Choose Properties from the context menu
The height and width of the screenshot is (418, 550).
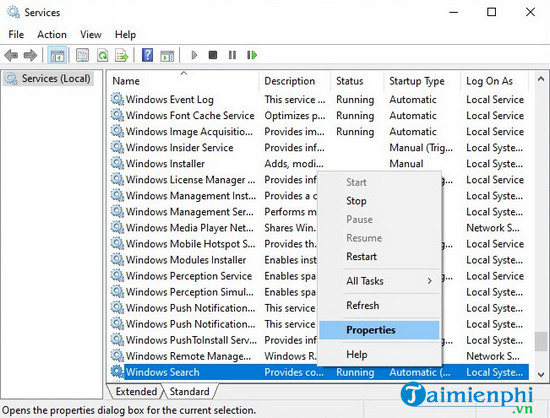(x=380, y=330)
